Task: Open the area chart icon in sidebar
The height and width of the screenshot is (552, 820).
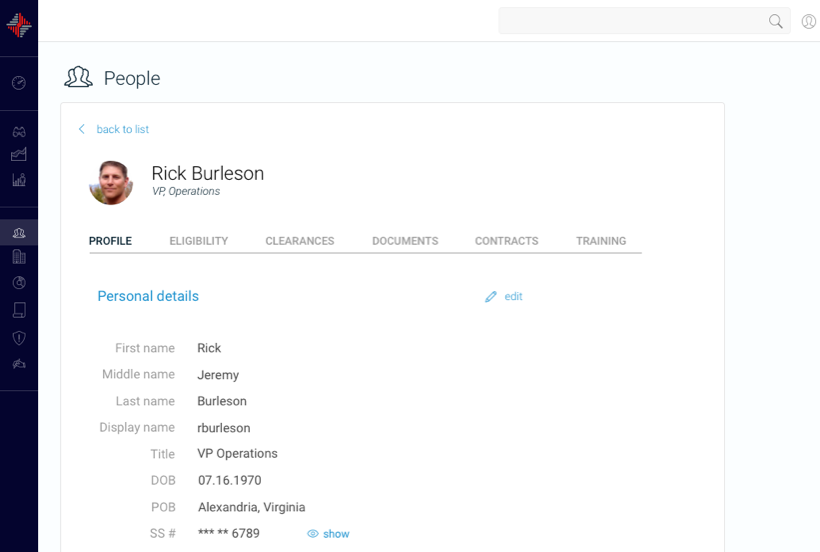Action: click(x=19, y=154)
